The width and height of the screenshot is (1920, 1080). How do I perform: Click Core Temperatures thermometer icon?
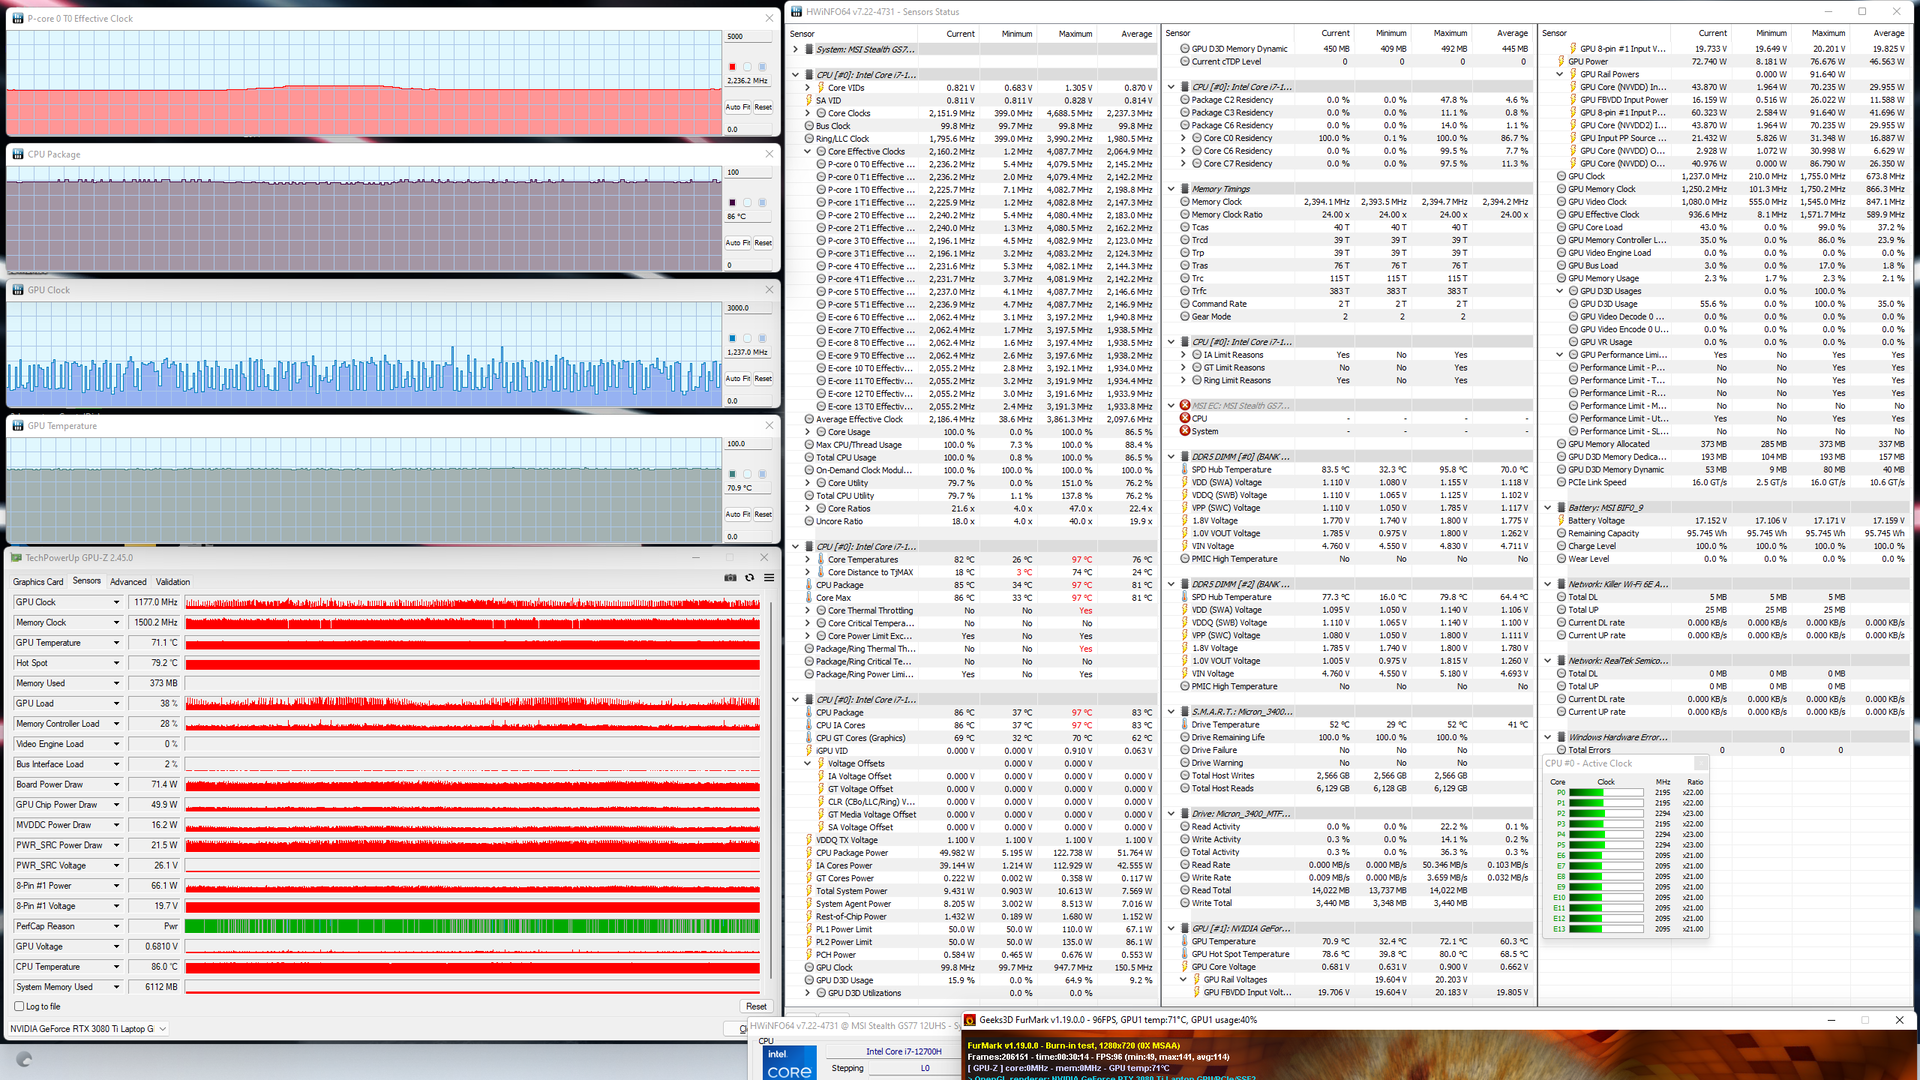point(820,560)
